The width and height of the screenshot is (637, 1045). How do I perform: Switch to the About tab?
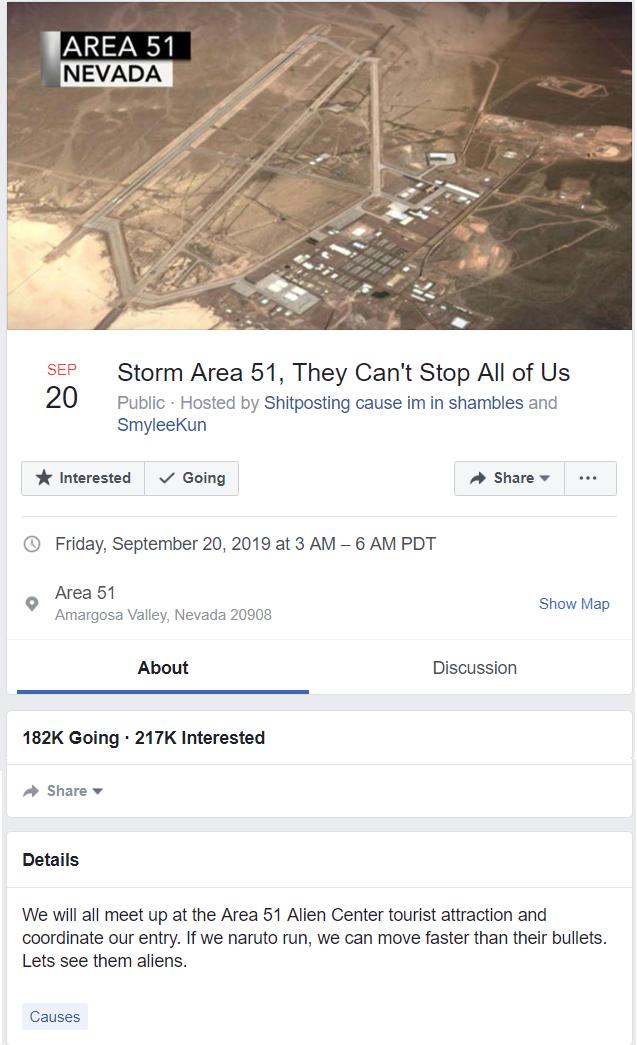(163, 668)
